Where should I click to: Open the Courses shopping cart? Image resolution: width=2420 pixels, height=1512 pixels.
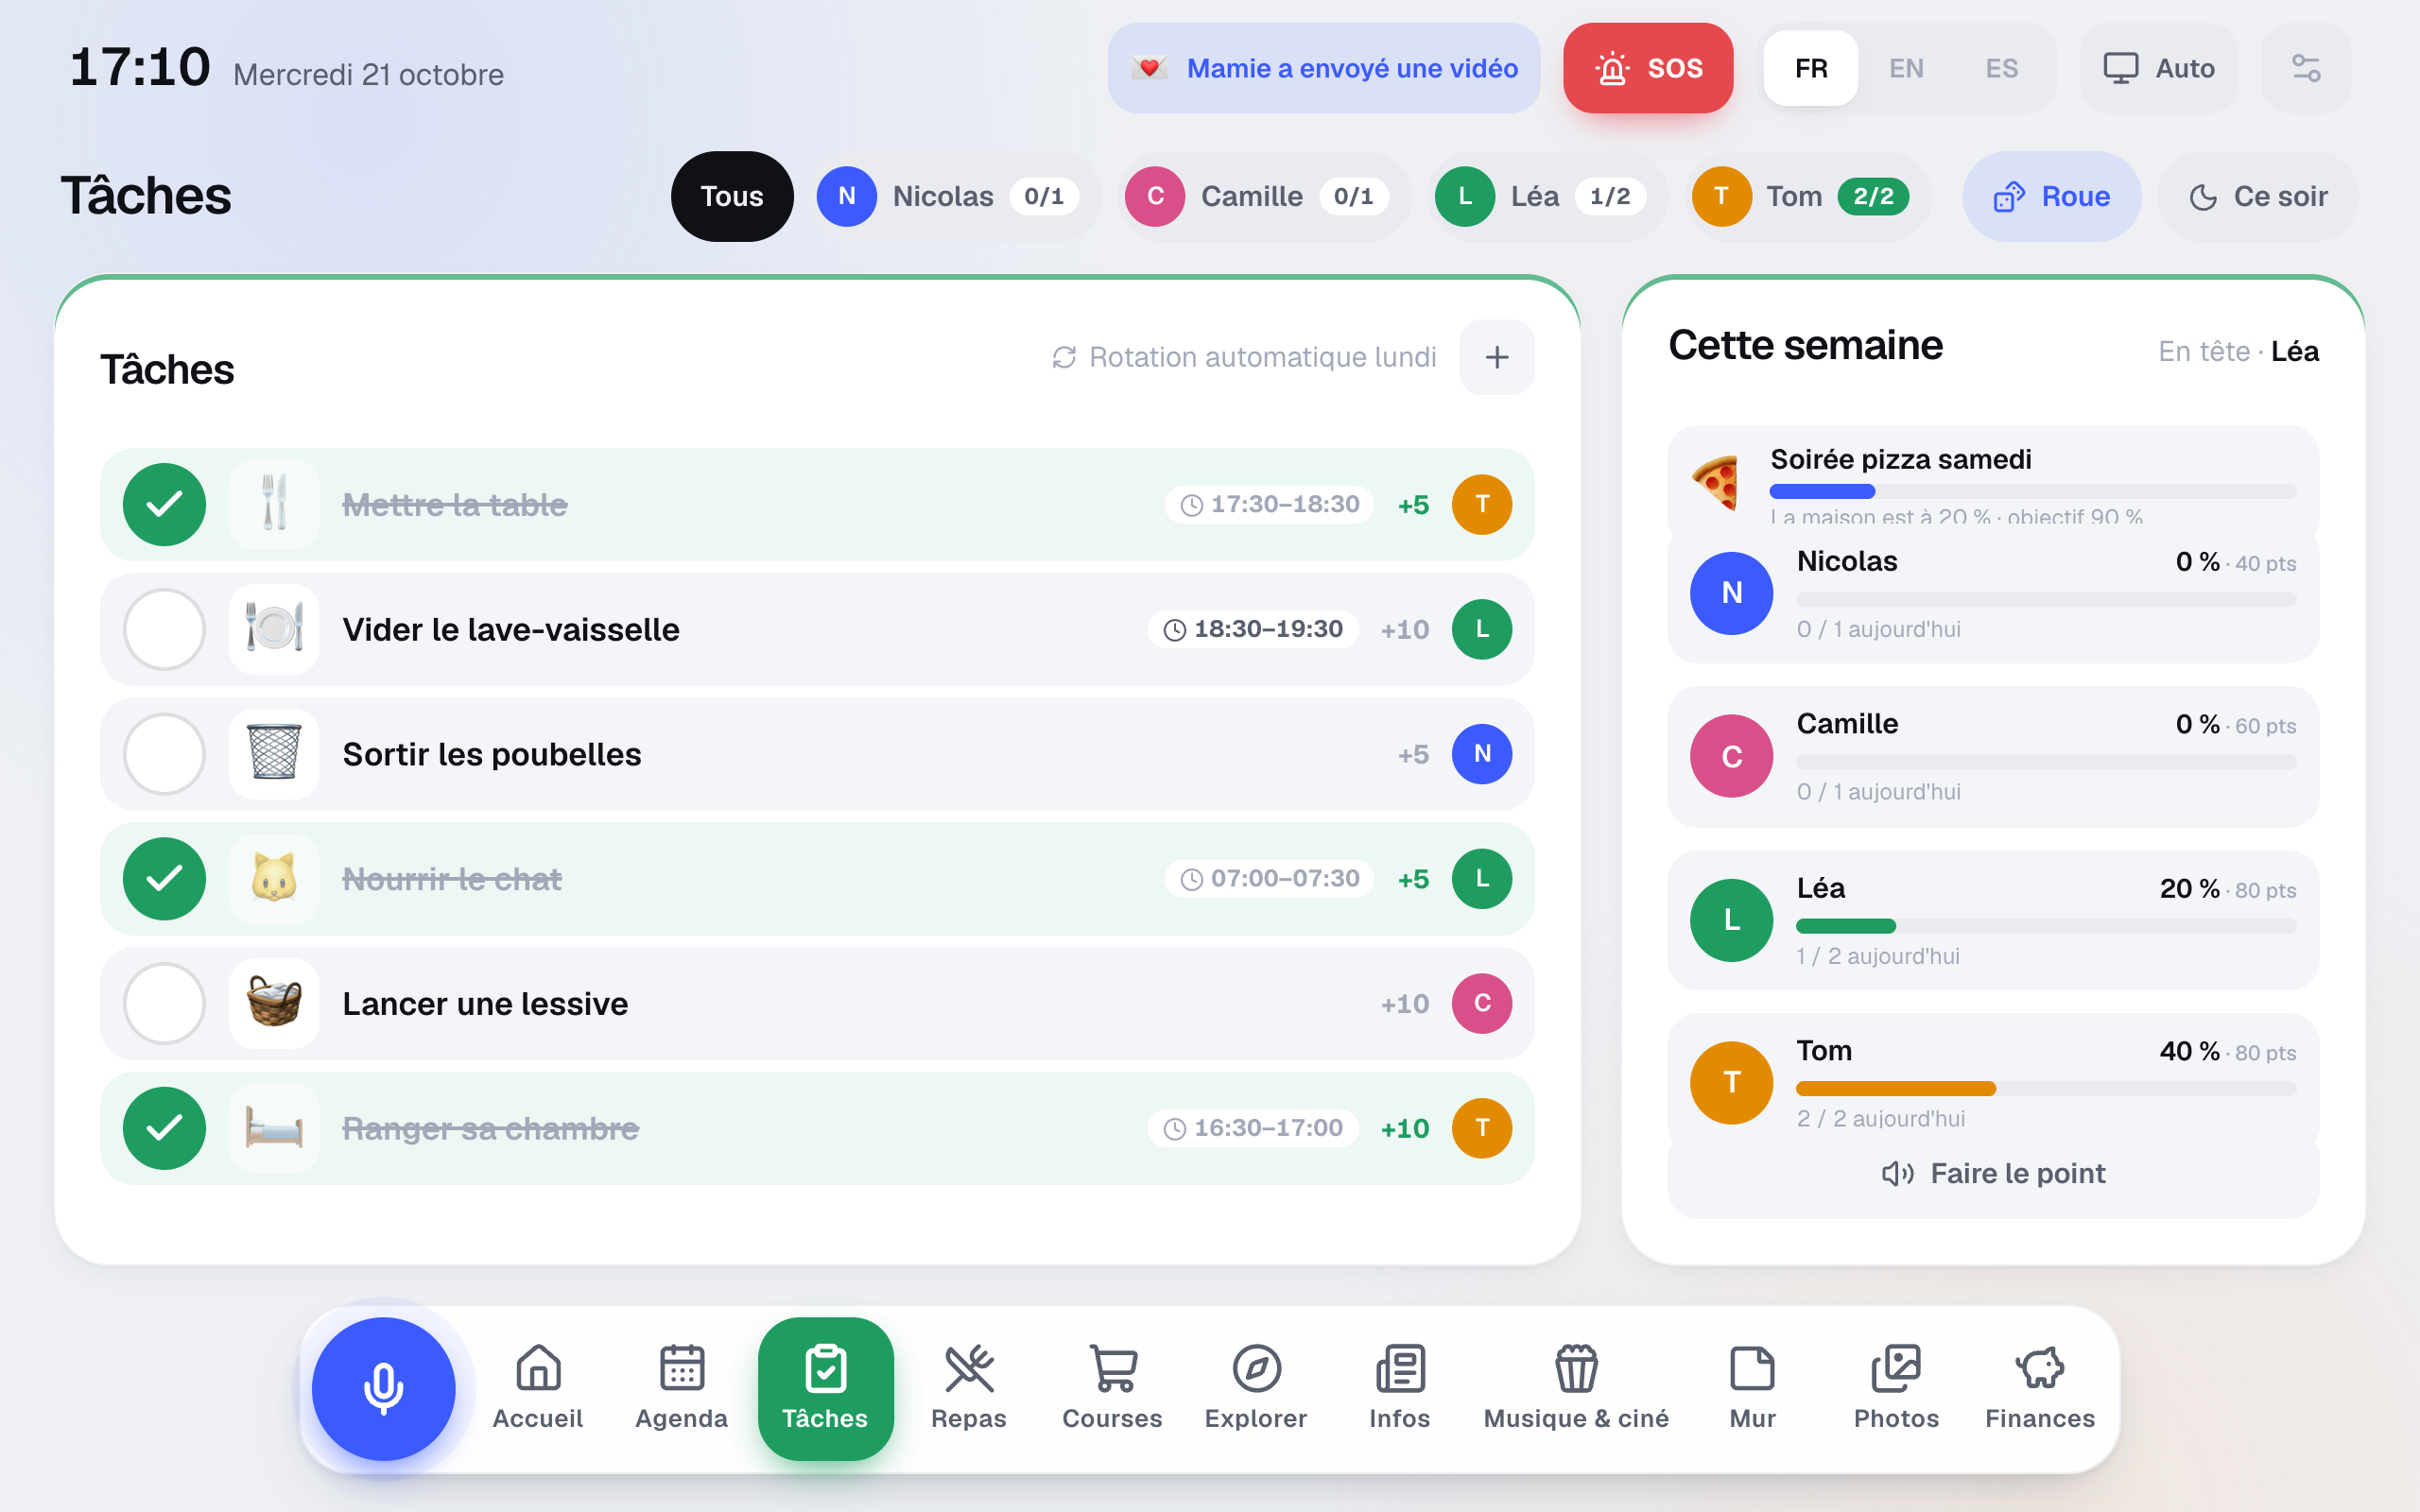(1112, 1388)
